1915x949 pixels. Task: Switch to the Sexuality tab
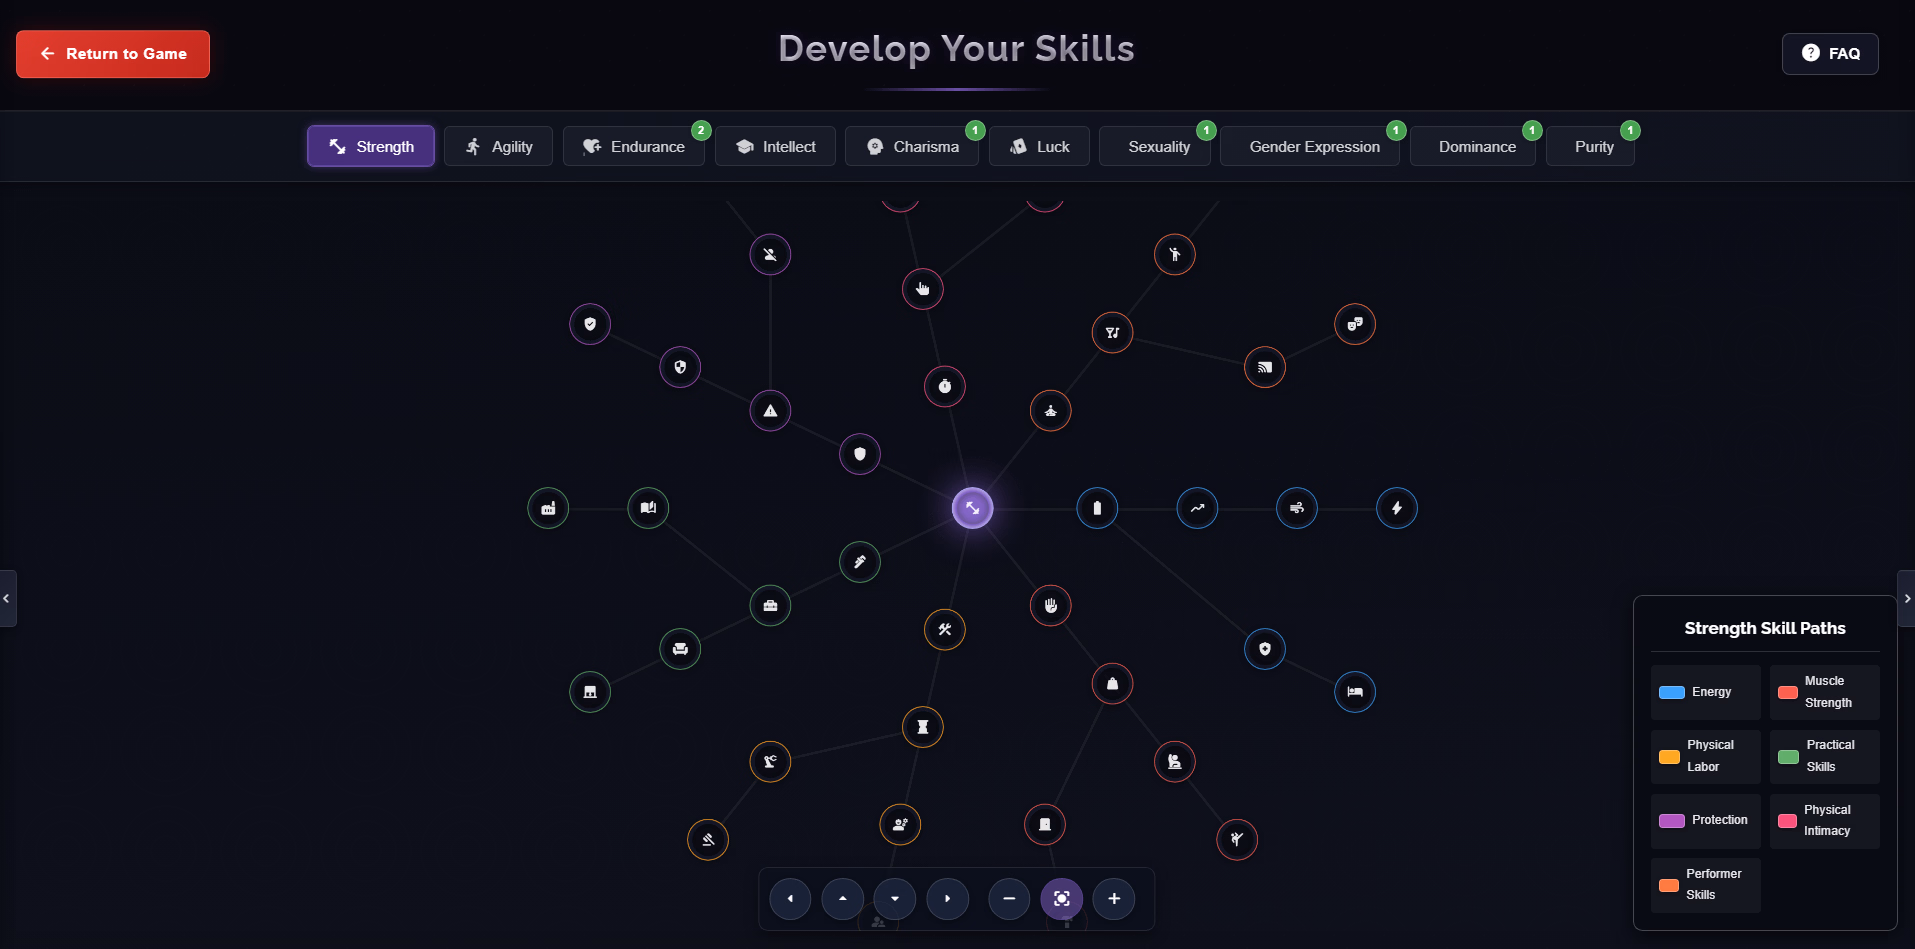[x=1155, y=146]
